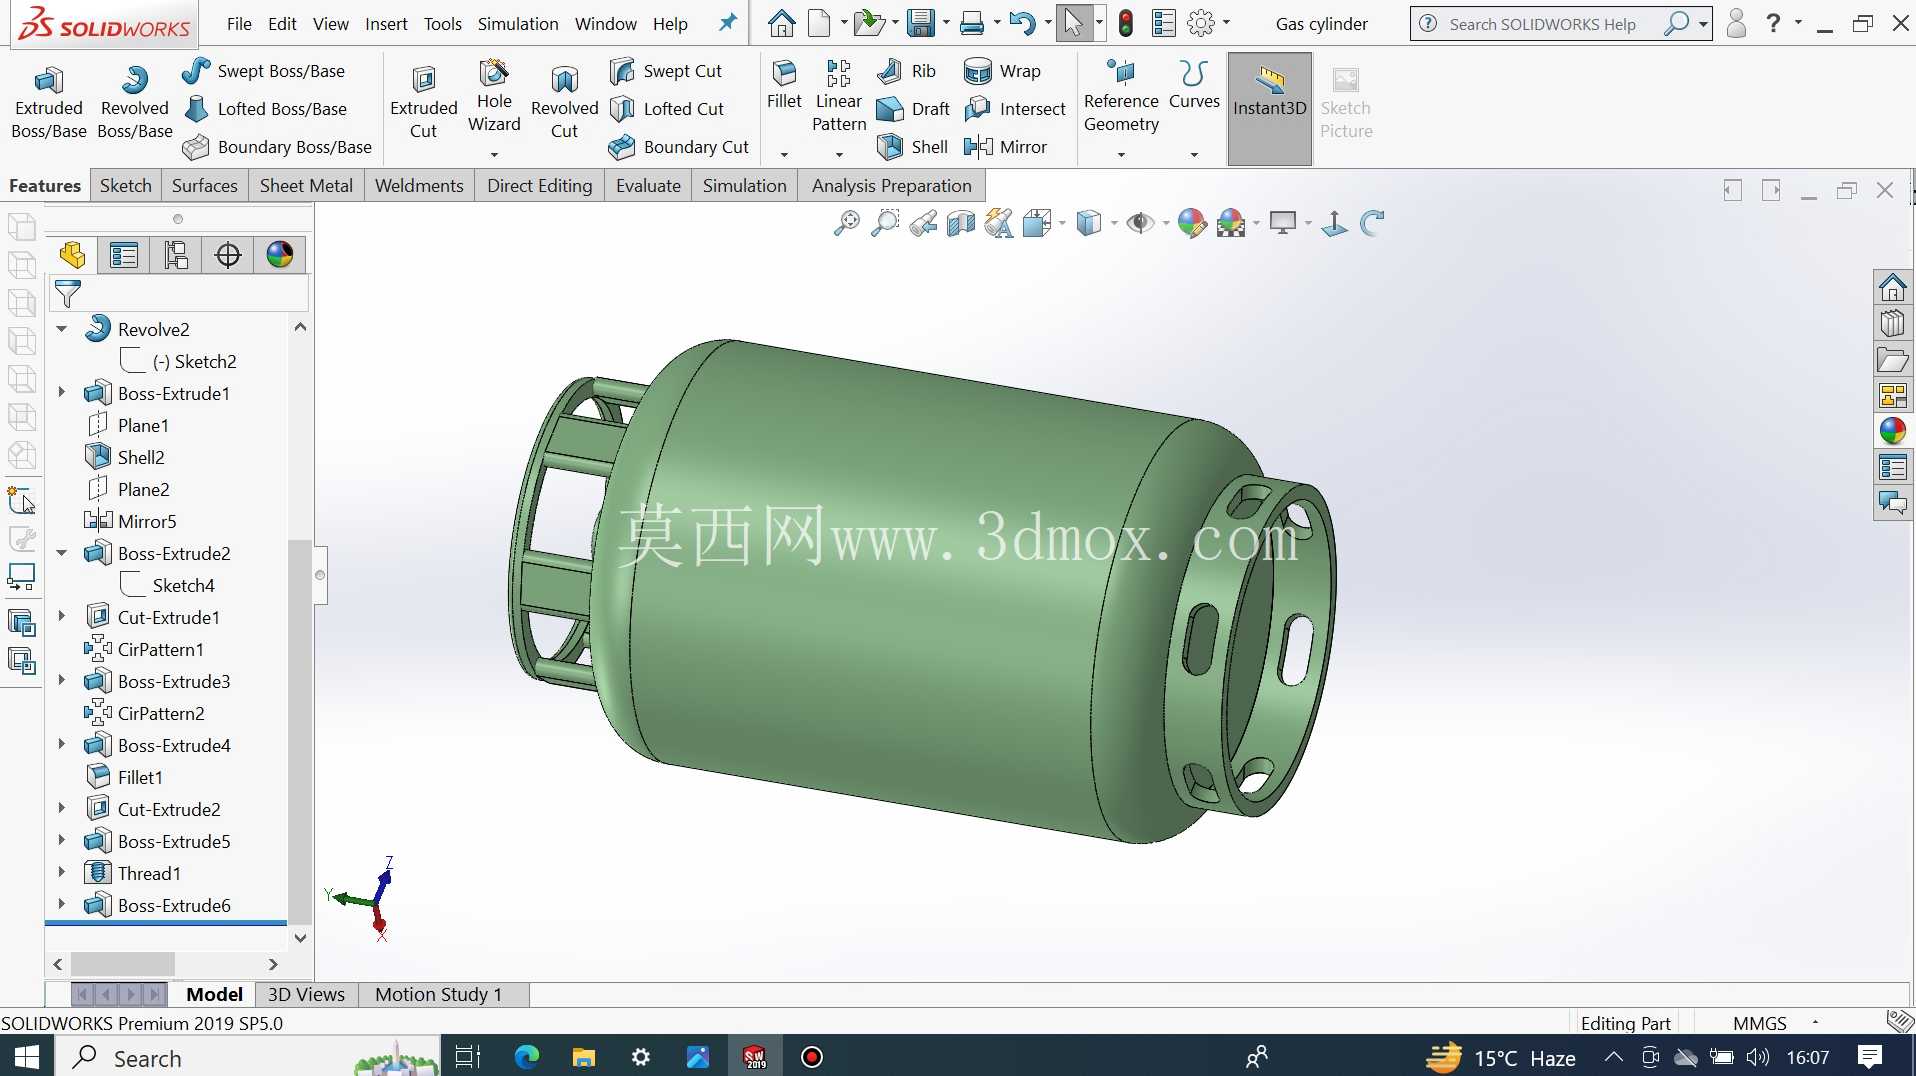Select the Boundary Cut tool
Image resolution: width=1916 pixels, height=1076 pixels.
679,147
